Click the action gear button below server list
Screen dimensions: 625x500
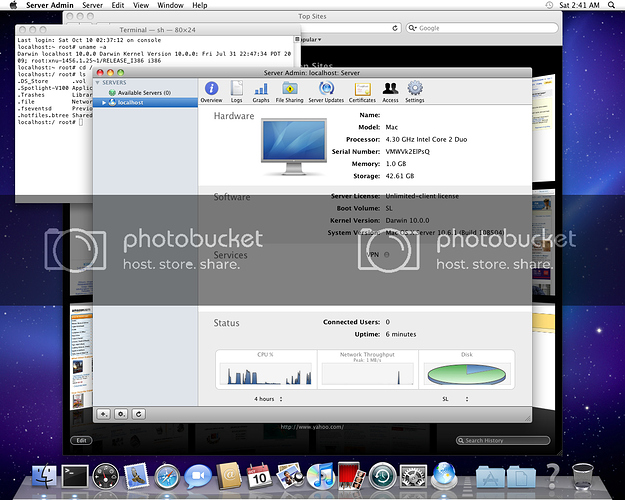(x=121, y=414)
